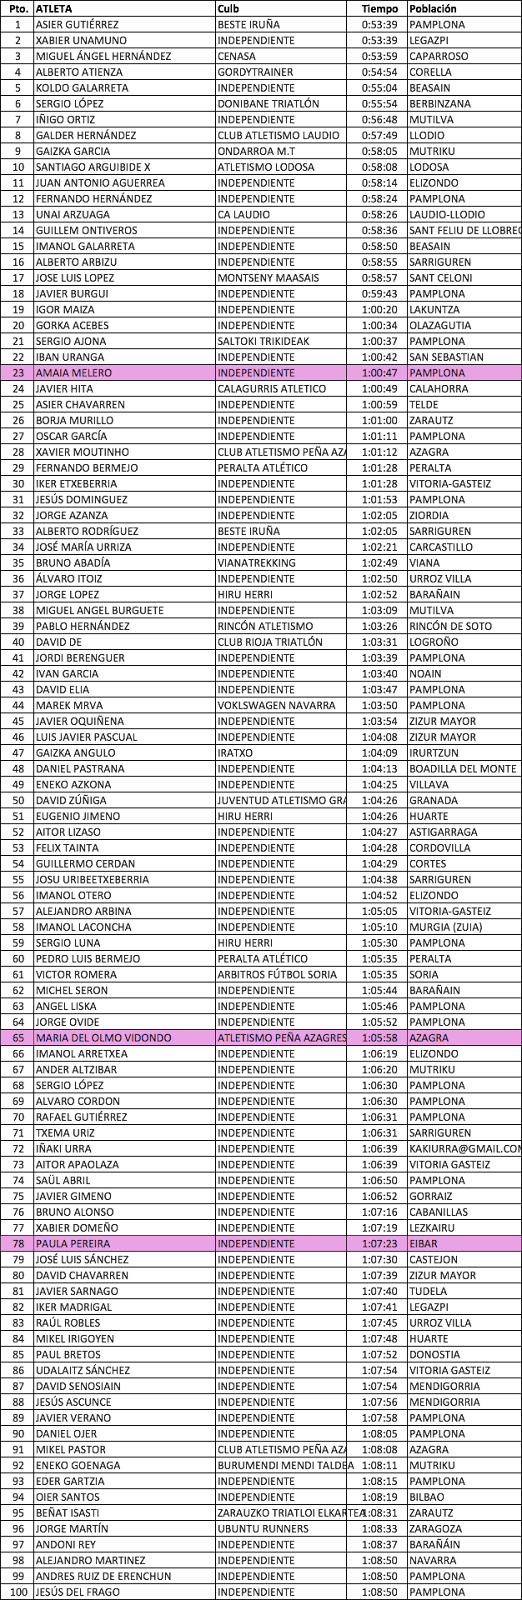Screen dimensions: 522x1600
Task: Select club cell DONIBANE TRIATLÓN
Action: coord(268,104)
